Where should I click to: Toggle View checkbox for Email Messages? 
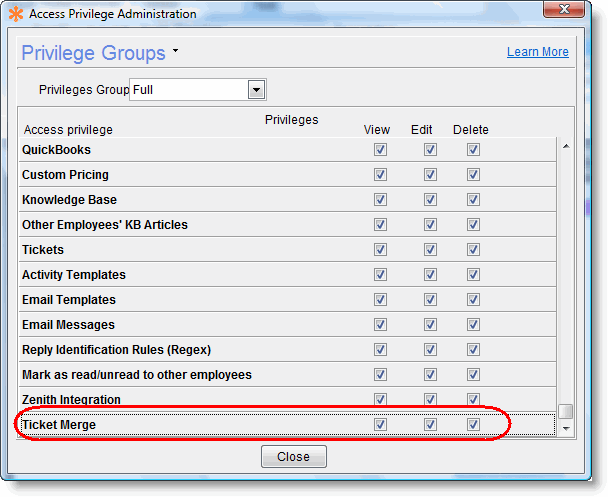380,325
